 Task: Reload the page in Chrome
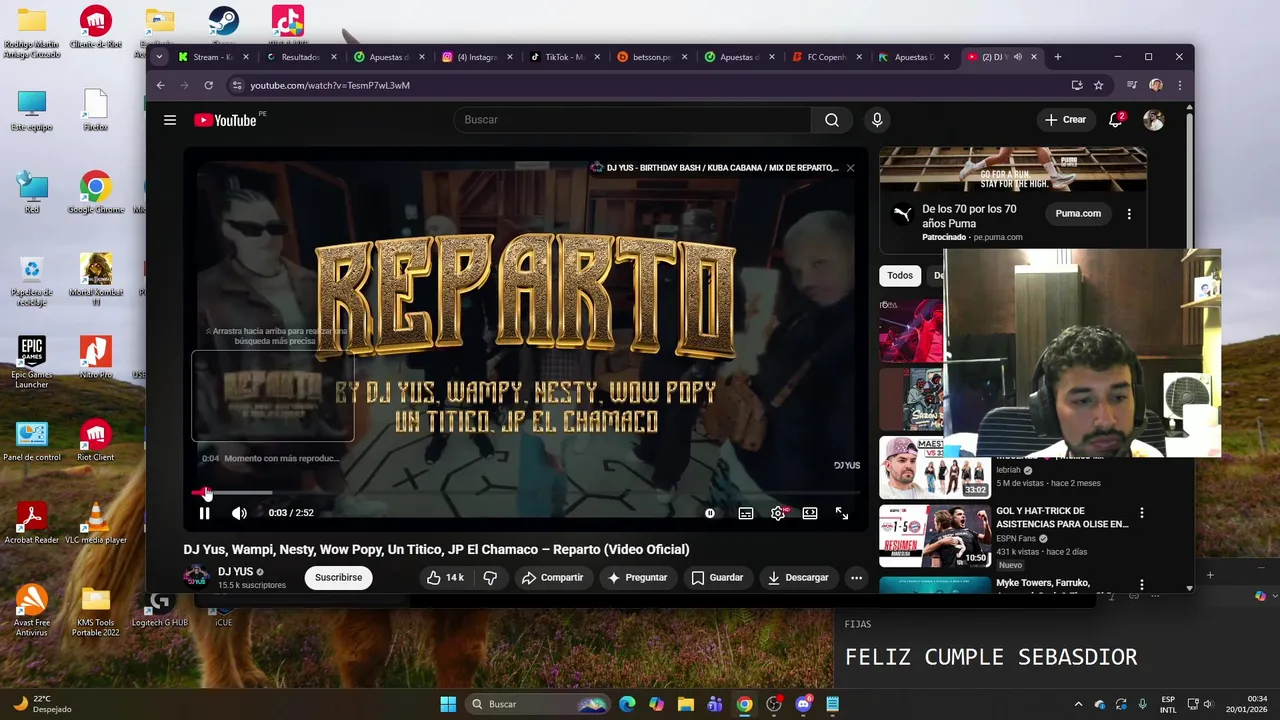(x=209, y=85)
